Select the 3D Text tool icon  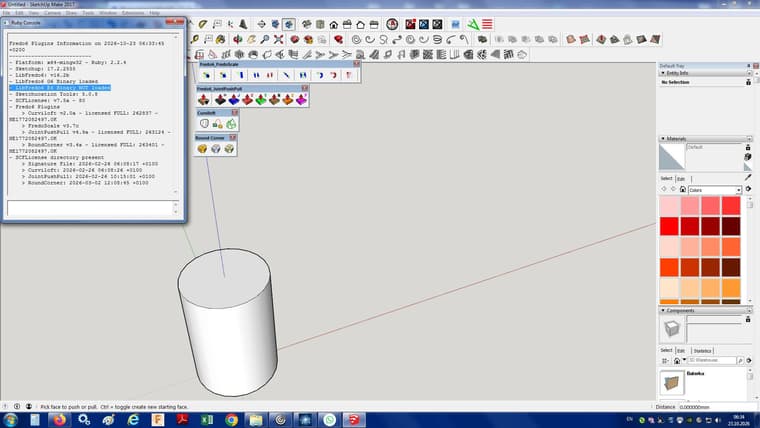pos(243,24)
